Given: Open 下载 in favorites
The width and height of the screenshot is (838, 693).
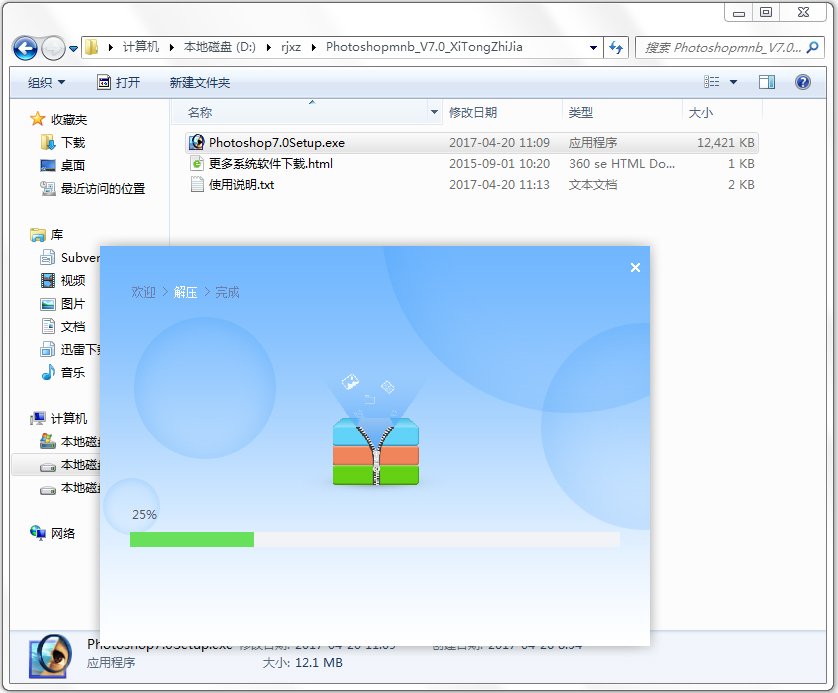Looking at the screenshot, I should tap(73, 143).
